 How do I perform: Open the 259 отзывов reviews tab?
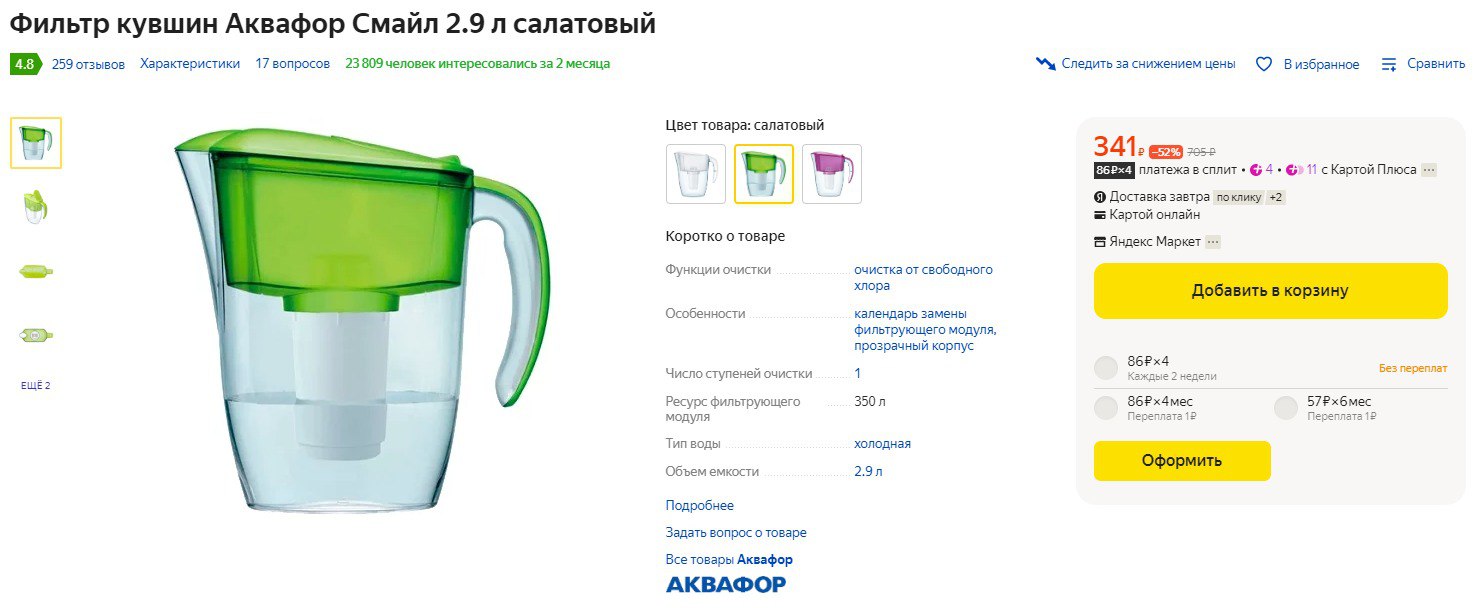pyautogui.click(x=88, y=64)
